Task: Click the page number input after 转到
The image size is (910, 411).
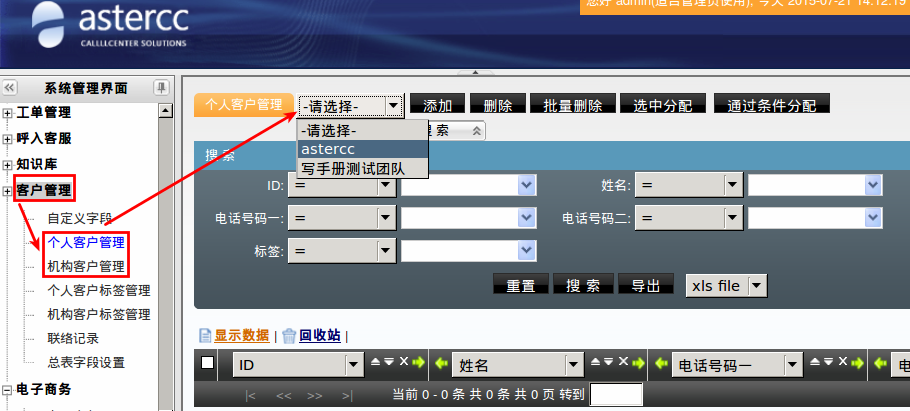Action: (x=616, y=396)
